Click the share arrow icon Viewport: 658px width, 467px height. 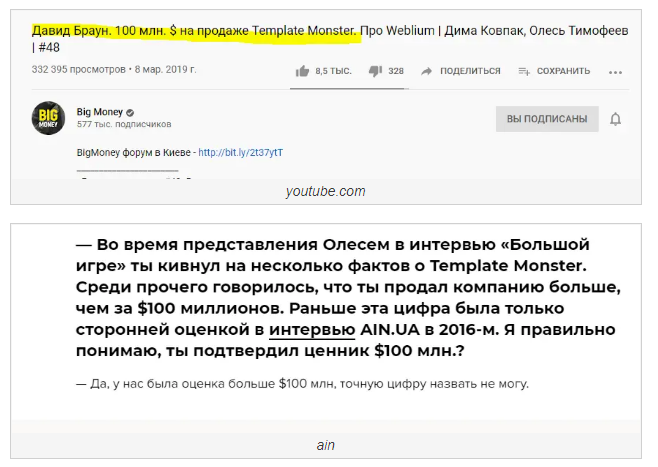tap(427, 71)
